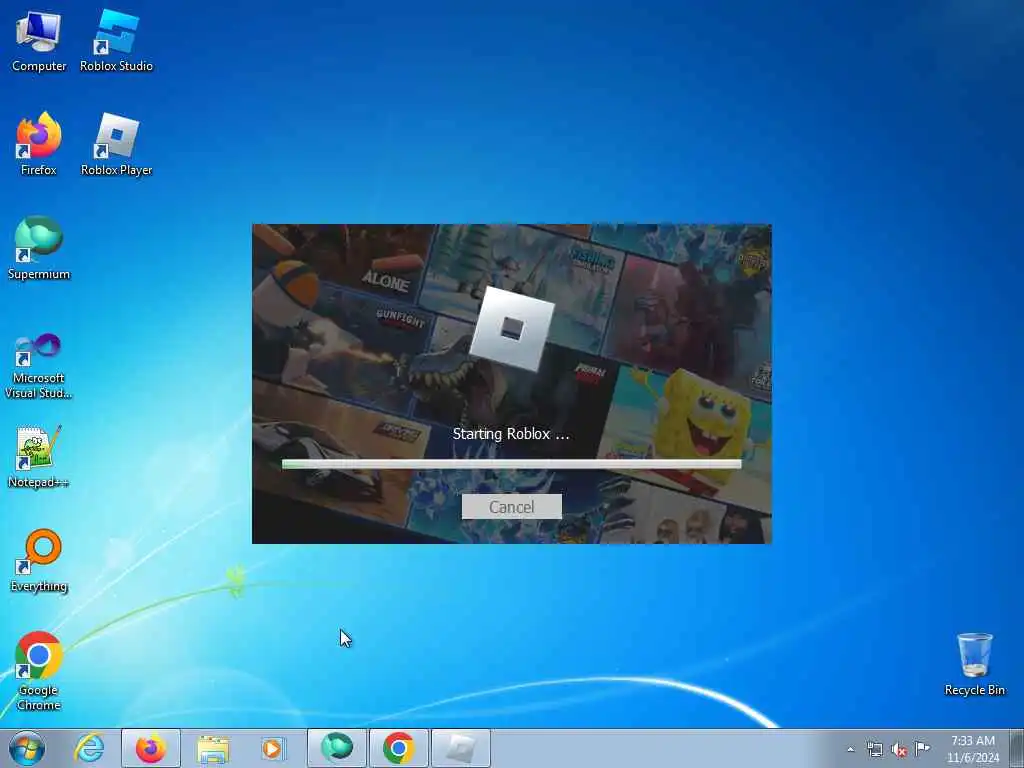
Task: Click the Starting Roblox progress bar
Action: 511,464
